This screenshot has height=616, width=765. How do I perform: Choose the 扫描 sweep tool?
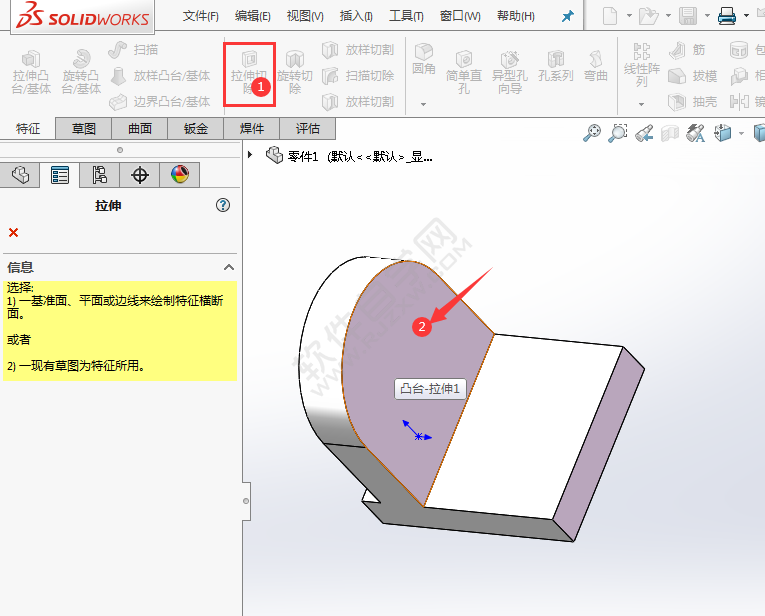[x=133, y=50]
